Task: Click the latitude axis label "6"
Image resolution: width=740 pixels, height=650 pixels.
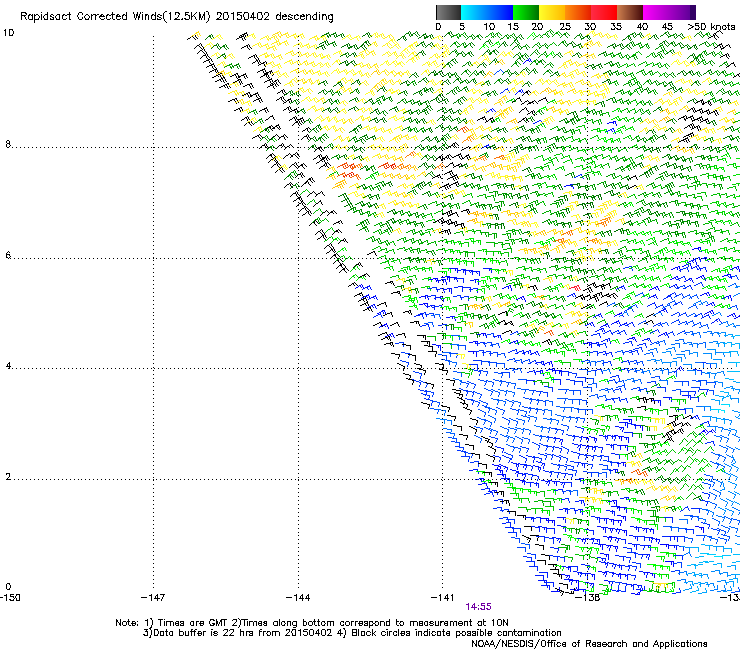Action: pyautogui.click(x=8, y=255)
